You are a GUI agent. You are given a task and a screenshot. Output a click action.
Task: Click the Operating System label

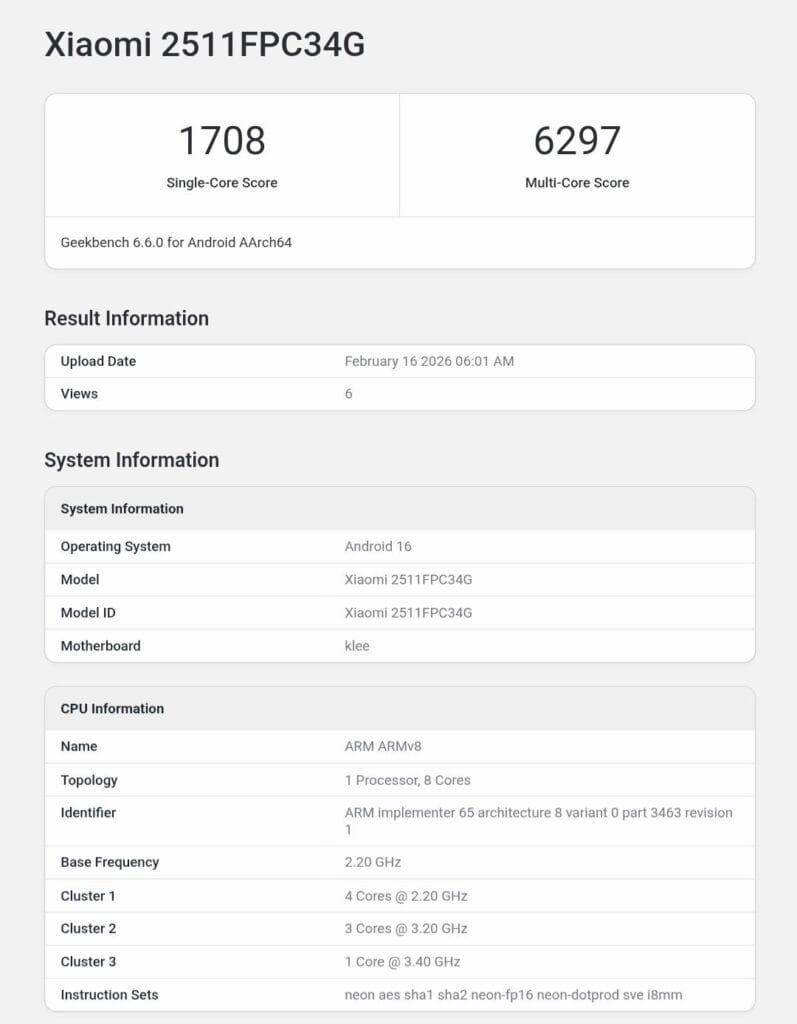pos(116,547)
